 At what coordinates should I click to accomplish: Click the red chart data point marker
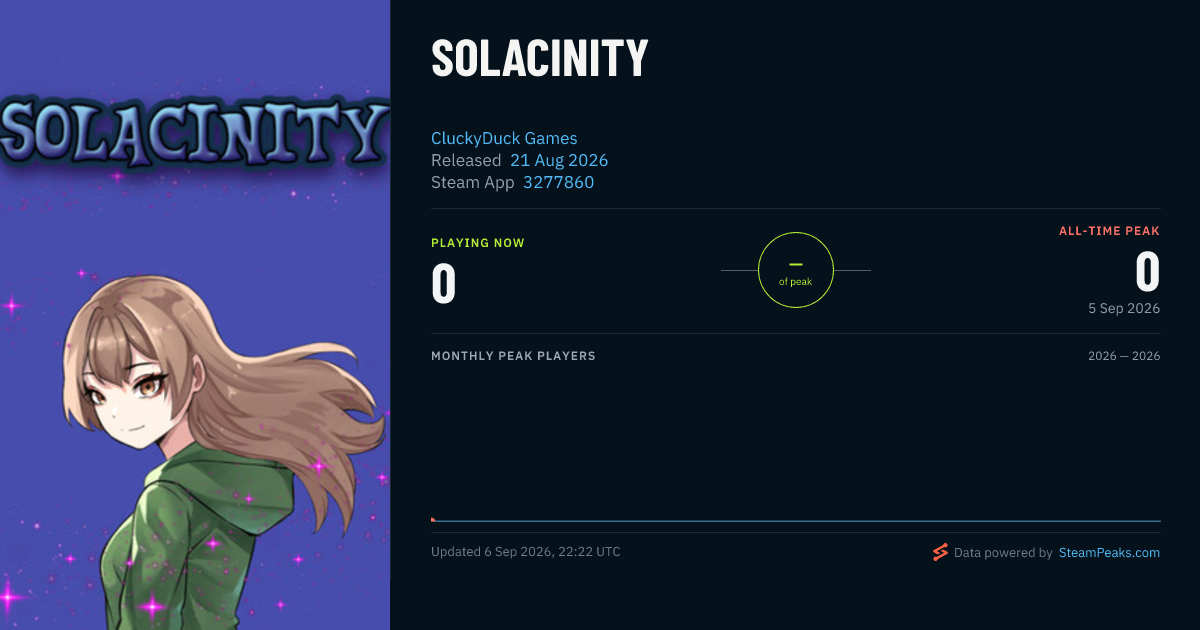pyautogui.click(x=433, y=520)
